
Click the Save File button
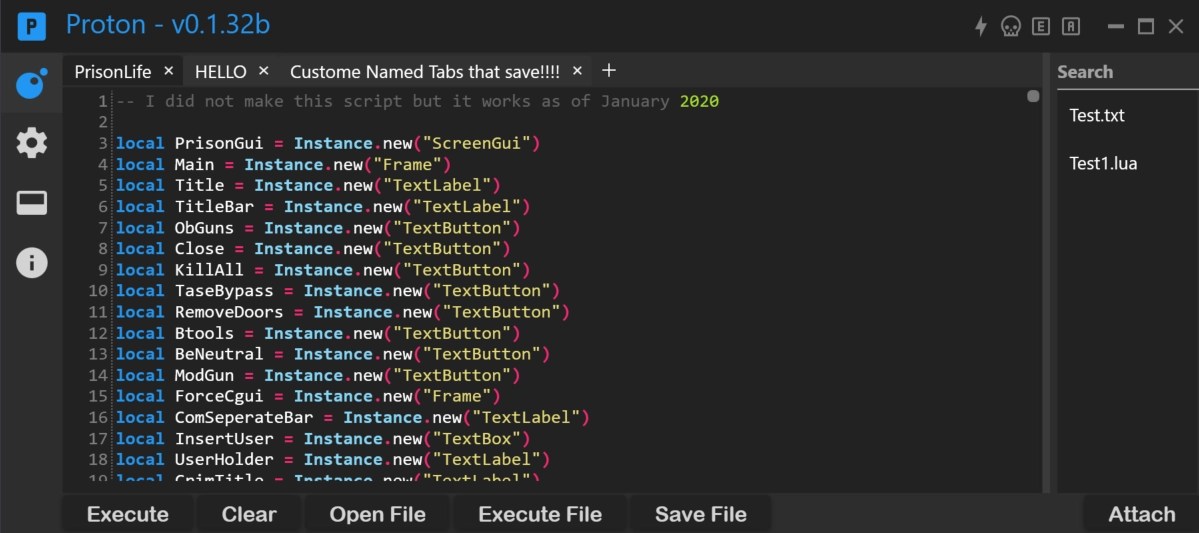[x=700, y=514]
